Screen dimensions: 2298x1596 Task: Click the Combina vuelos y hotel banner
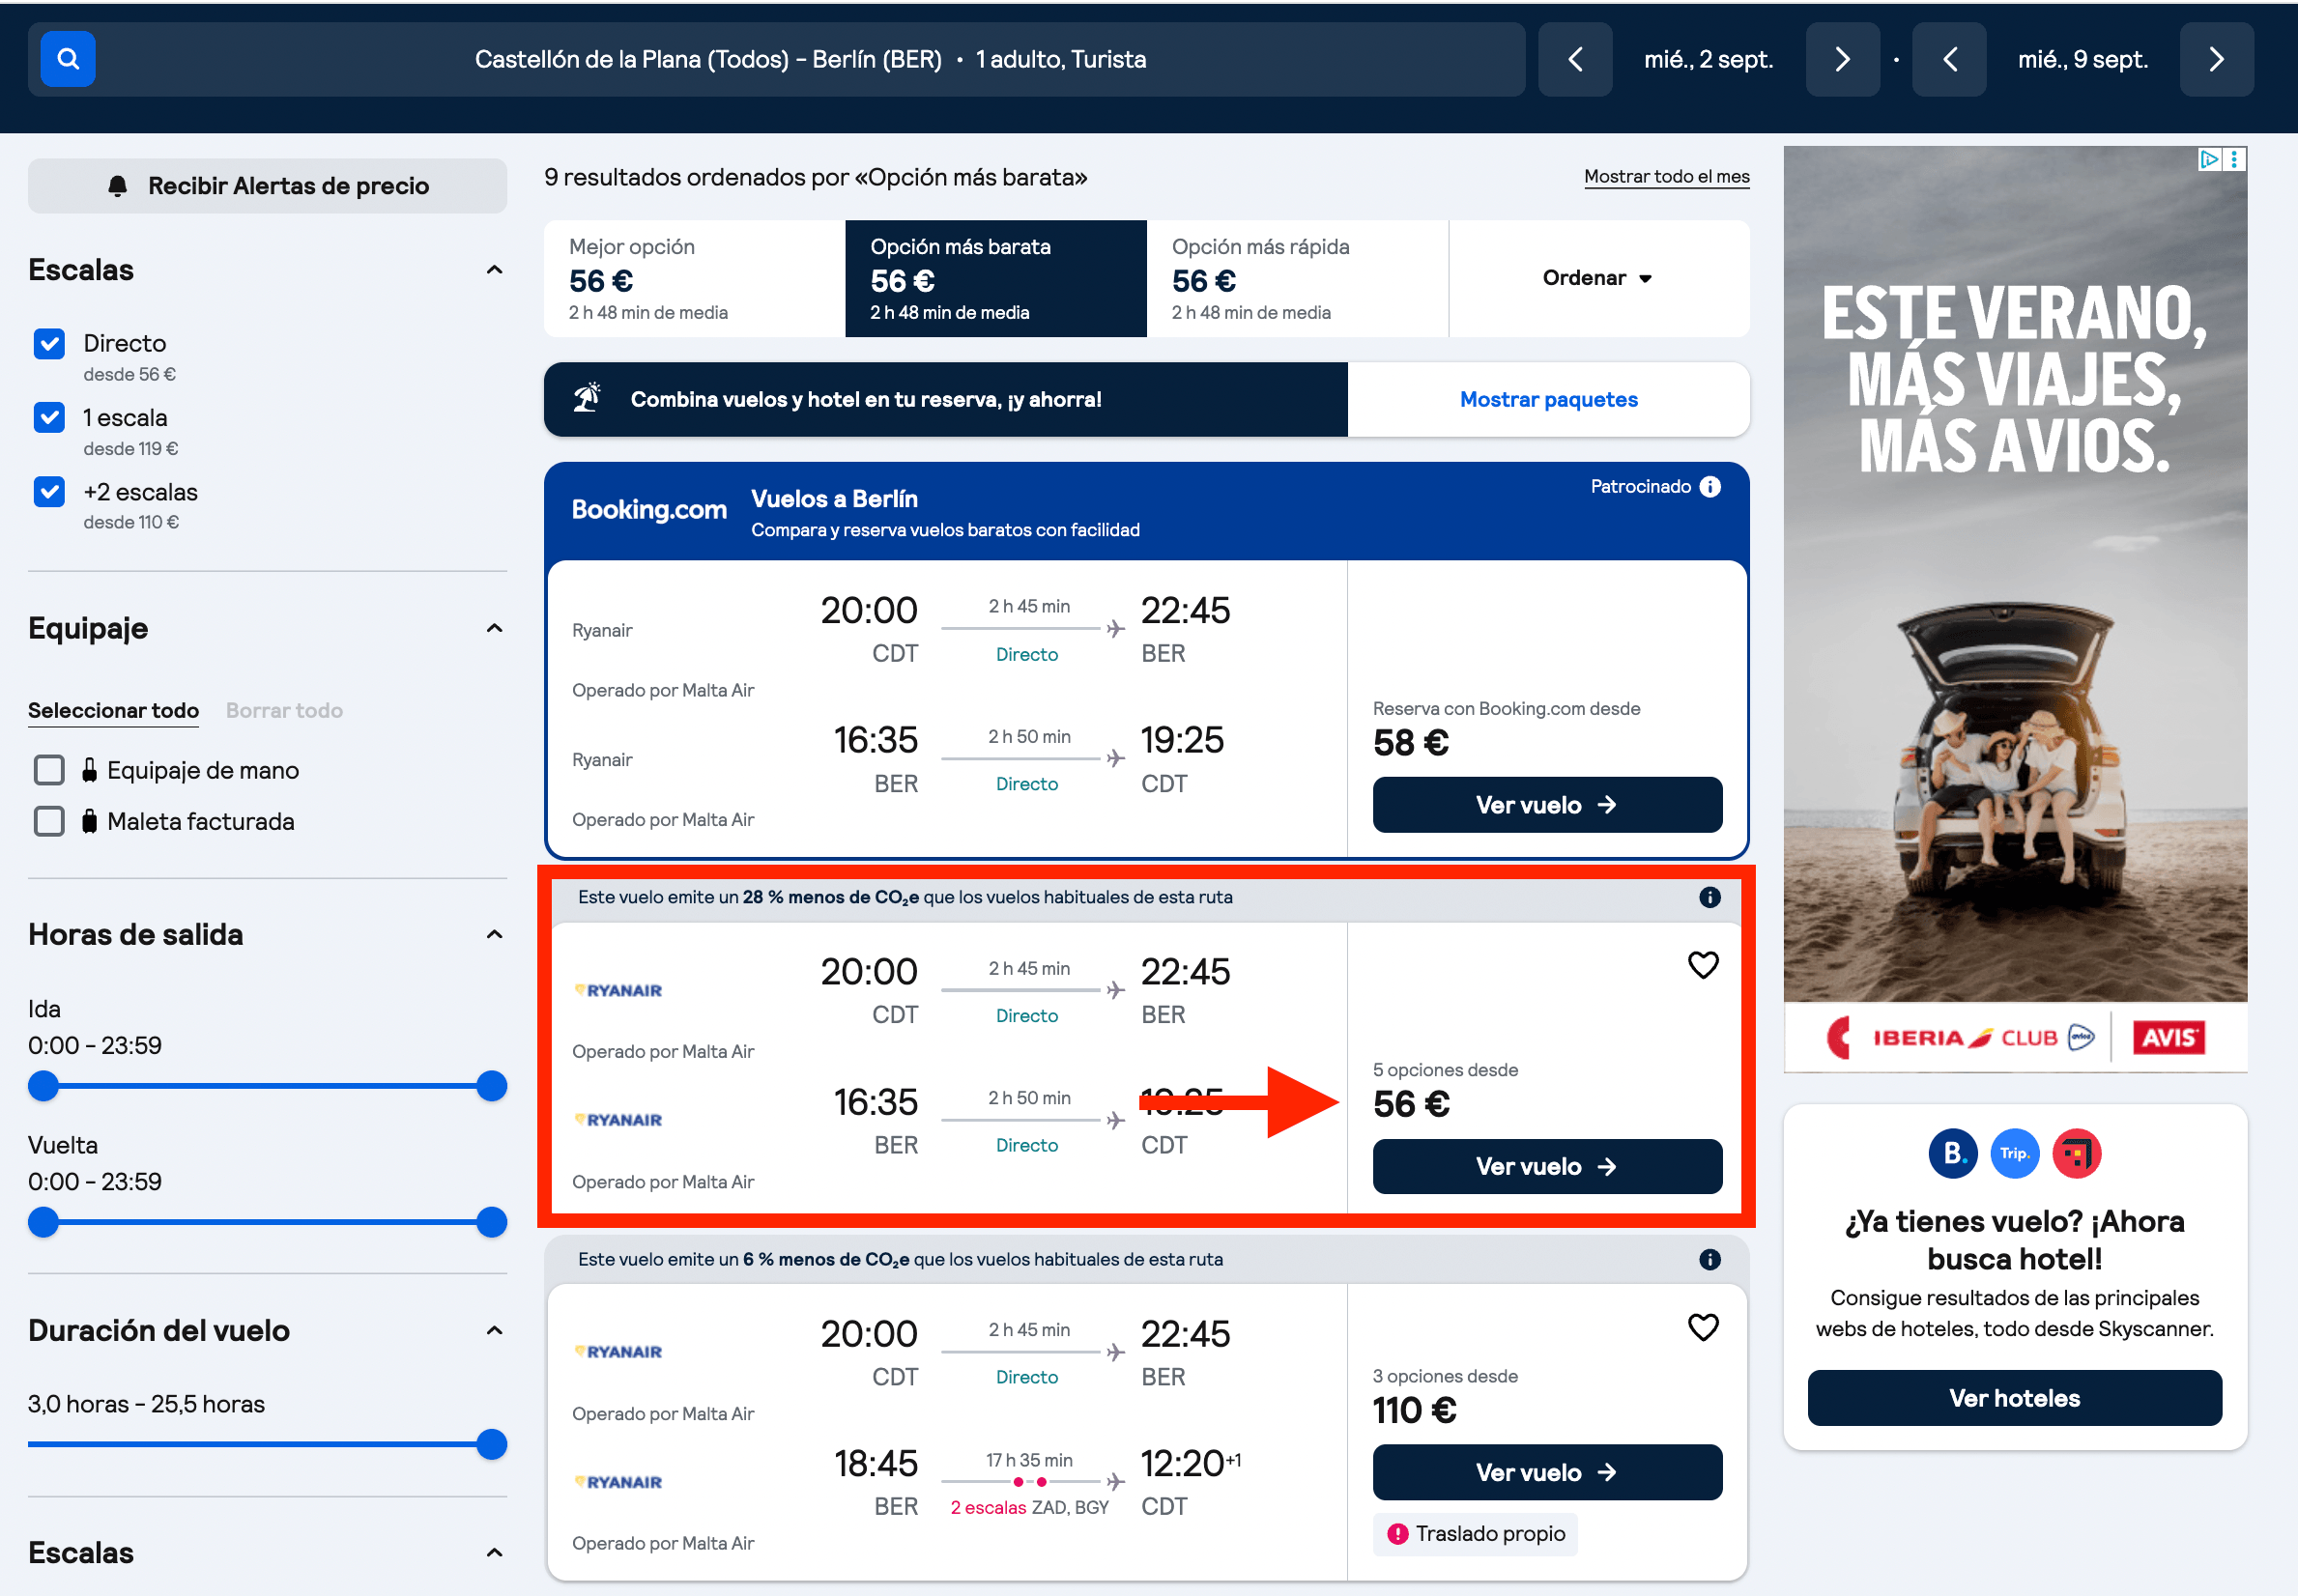pos(945,399)
